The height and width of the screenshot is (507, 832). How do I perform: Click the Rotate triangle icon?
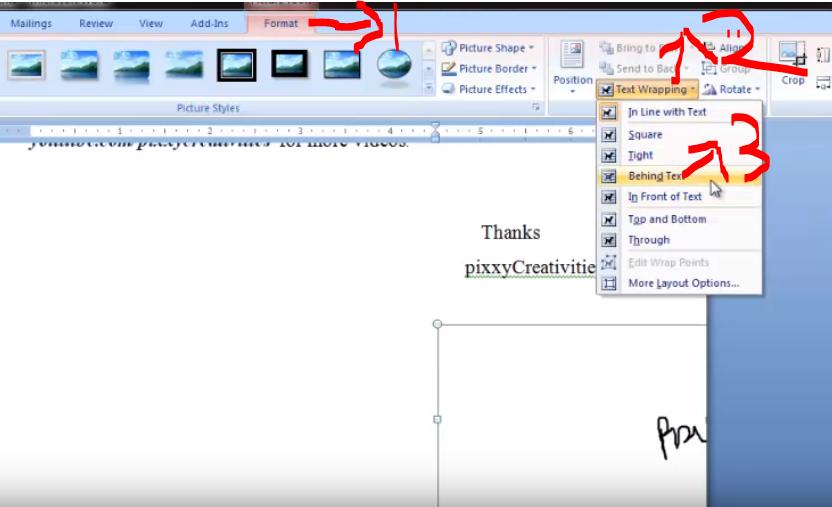pos(710,90)
